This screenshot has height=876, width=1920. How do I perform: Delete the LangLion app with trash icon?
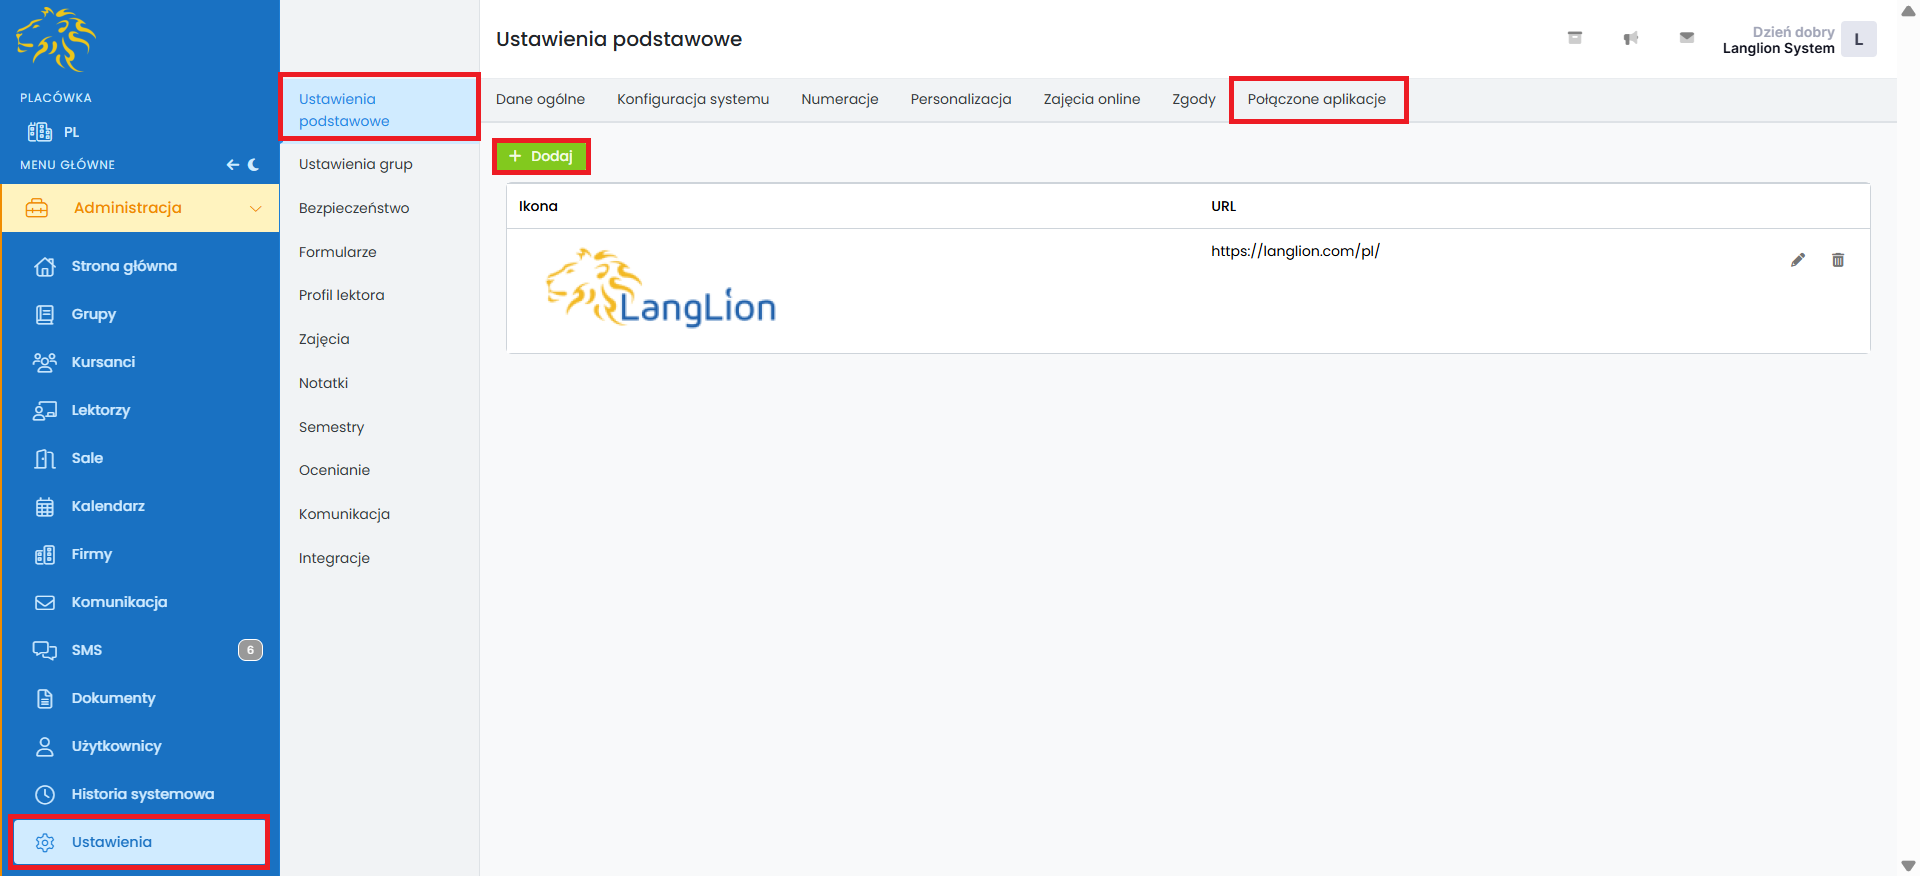tap(1837, 260)
